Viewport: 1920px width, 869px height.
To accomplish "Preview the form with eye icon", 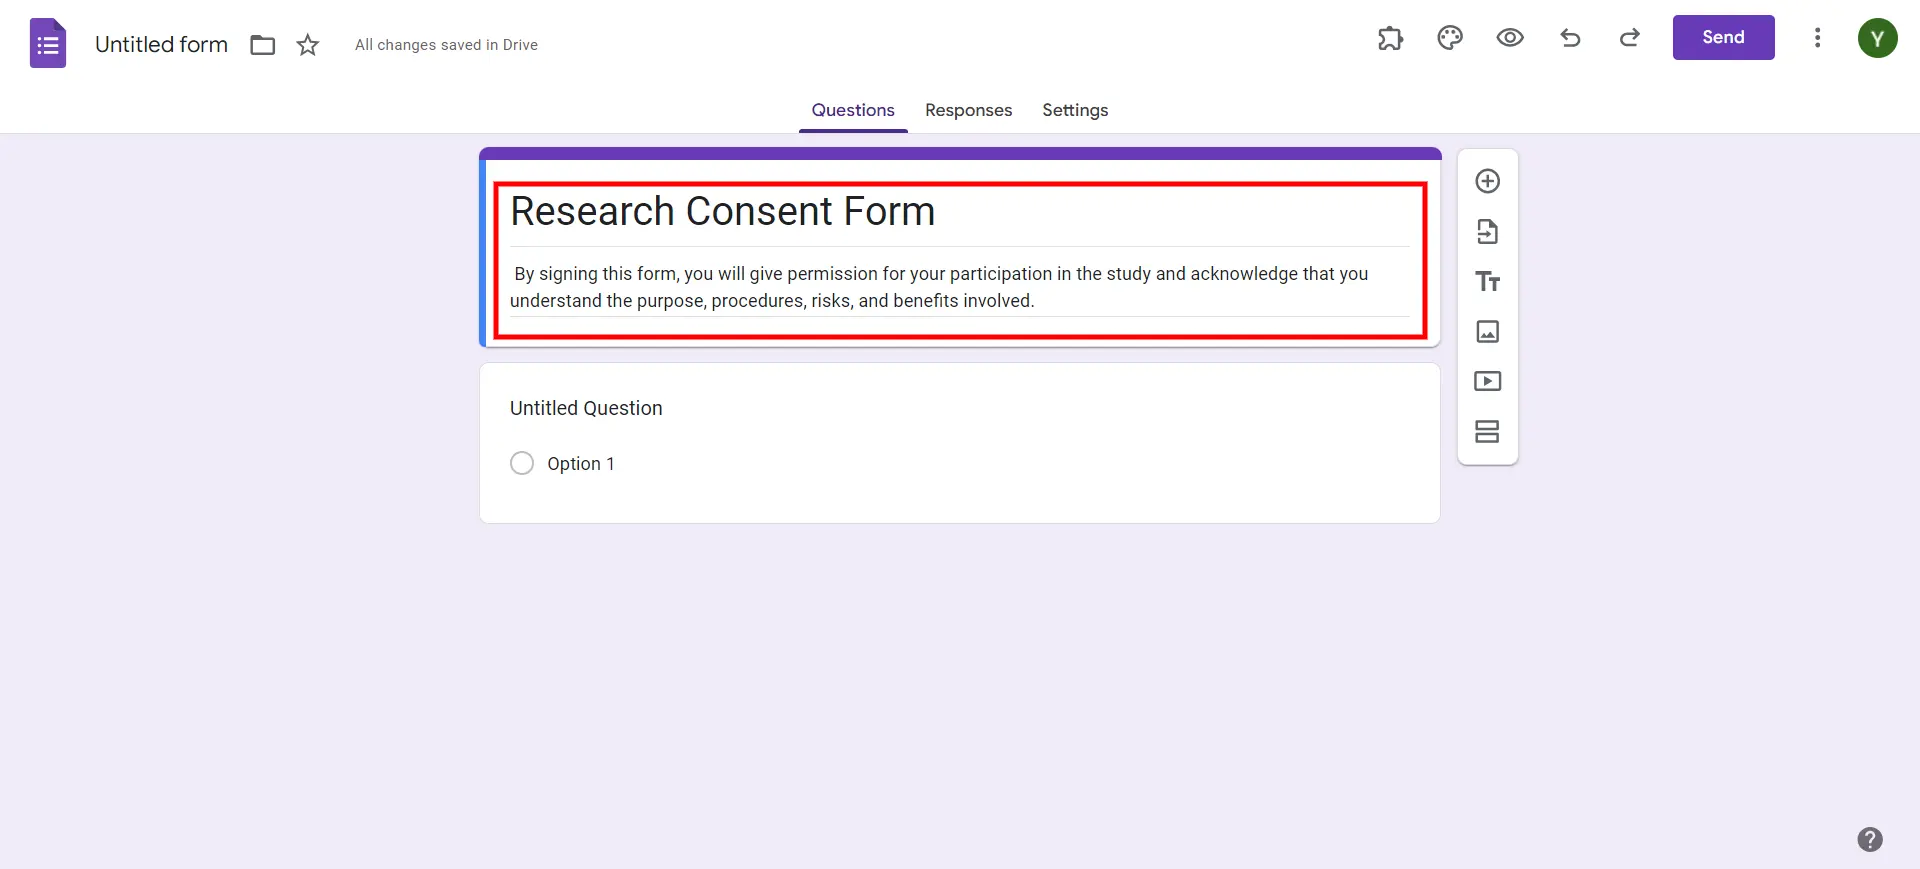I will [1509, 38].
